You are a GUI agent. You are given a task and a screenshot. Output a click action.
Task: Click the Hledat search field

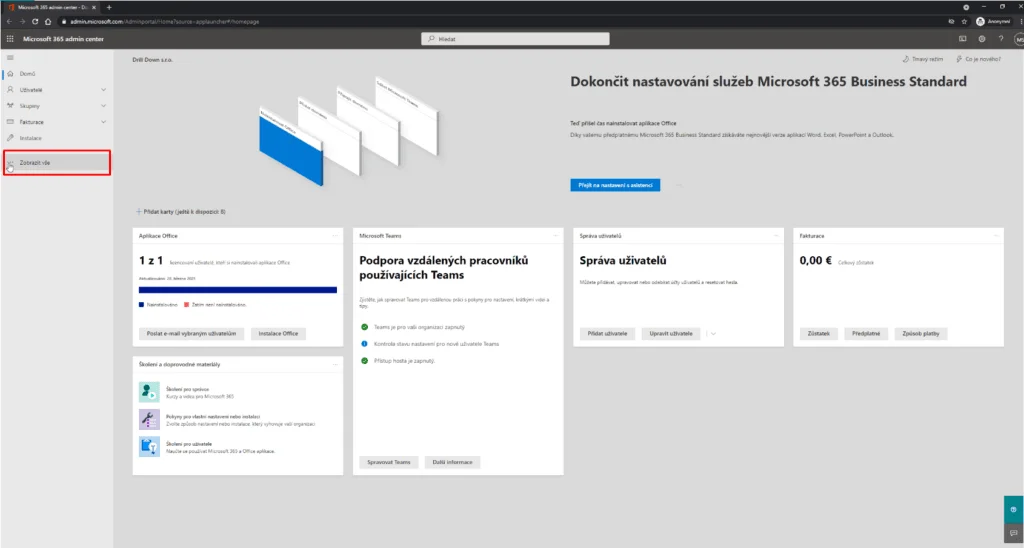point(515,39)
